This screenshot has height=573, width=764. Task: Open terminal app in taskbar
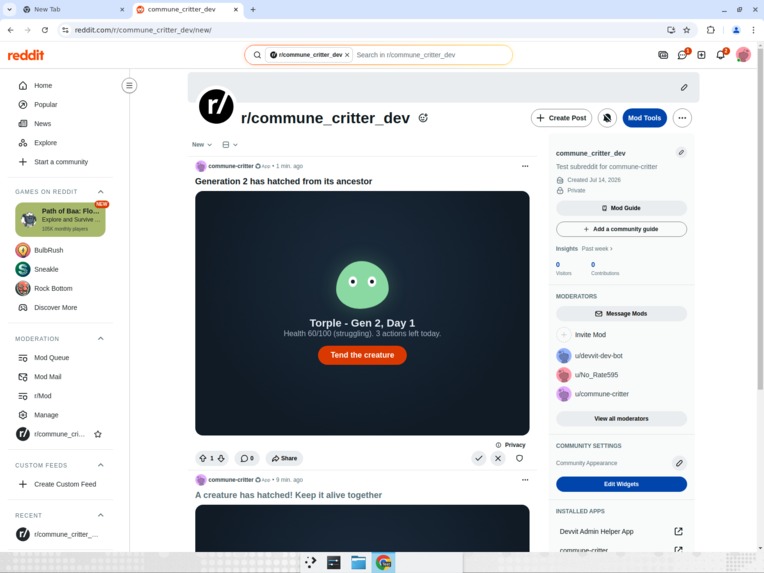[334, 562]
